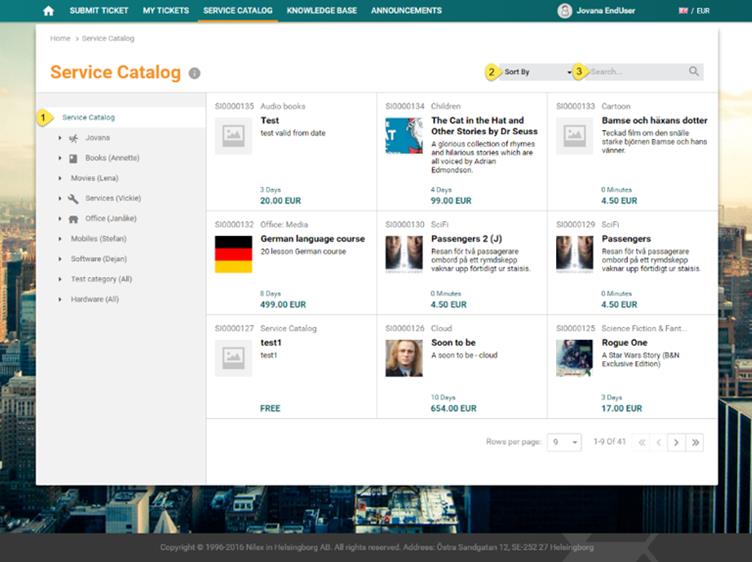Click the search magnifier icon
The image size is (752, 562).
[694, 72]
